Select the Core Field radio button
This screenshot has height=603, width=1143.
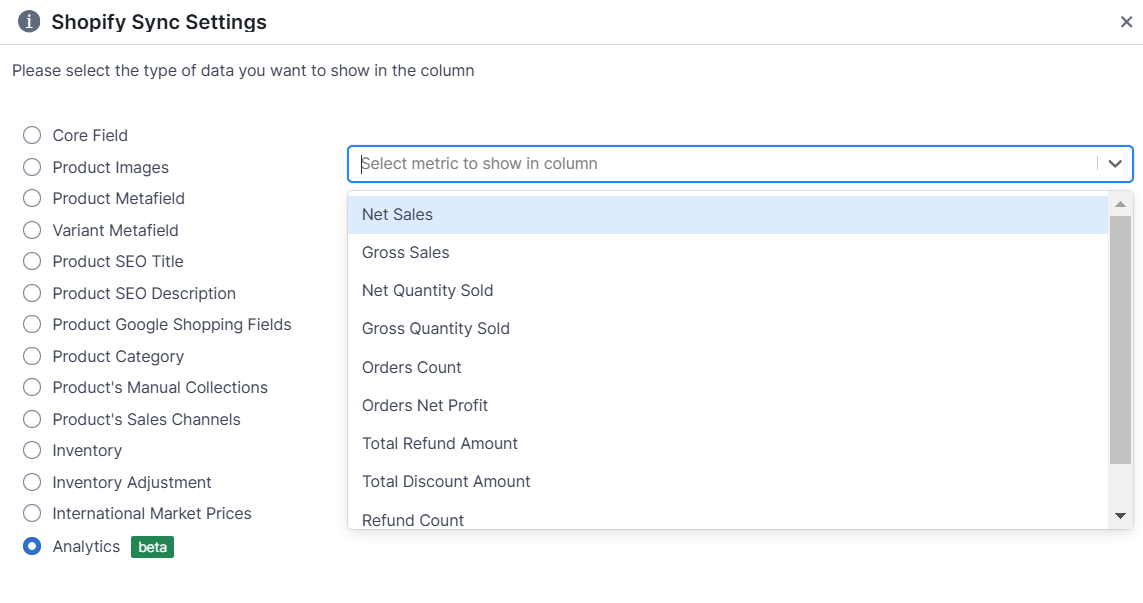31,135
